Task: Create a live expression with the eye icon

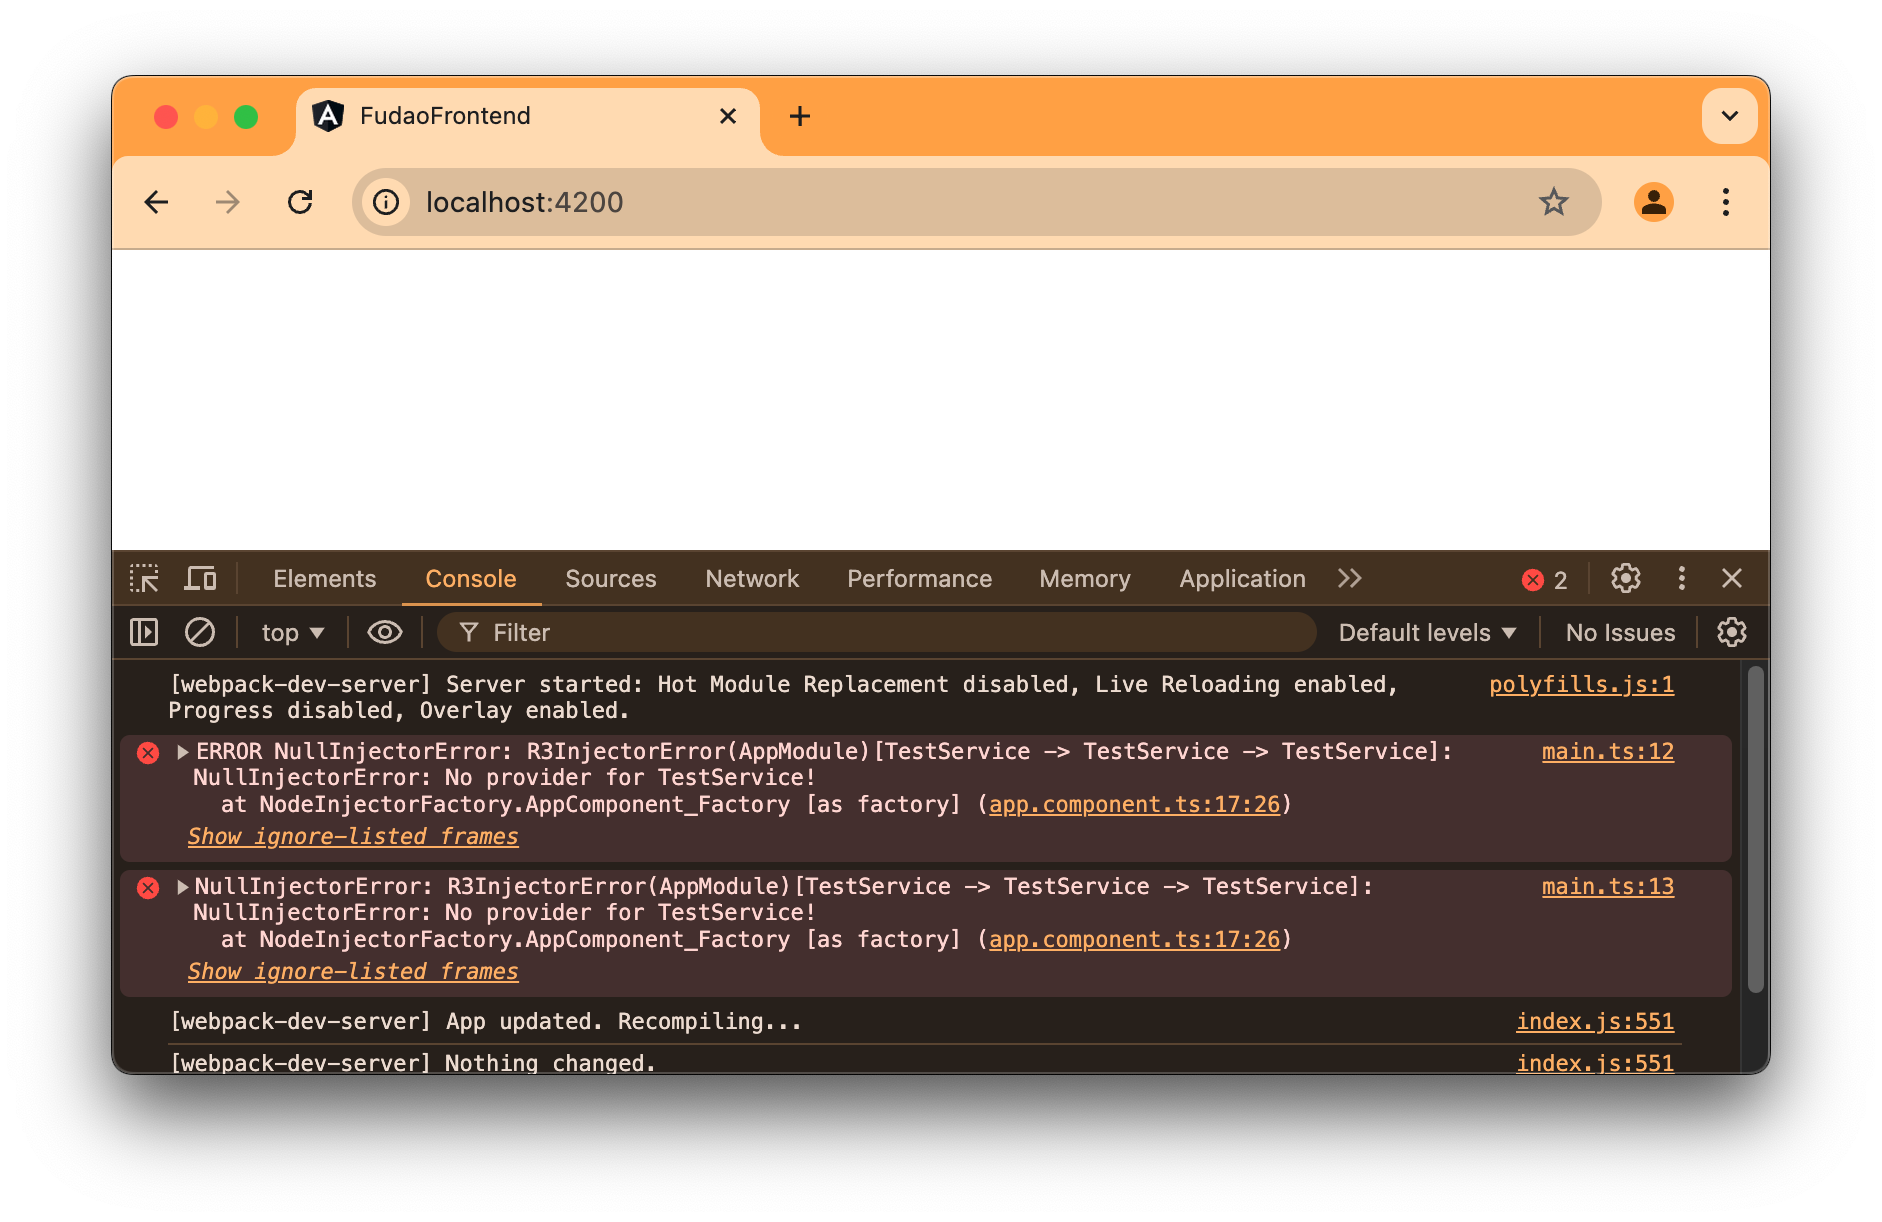Action: point(383,632)
